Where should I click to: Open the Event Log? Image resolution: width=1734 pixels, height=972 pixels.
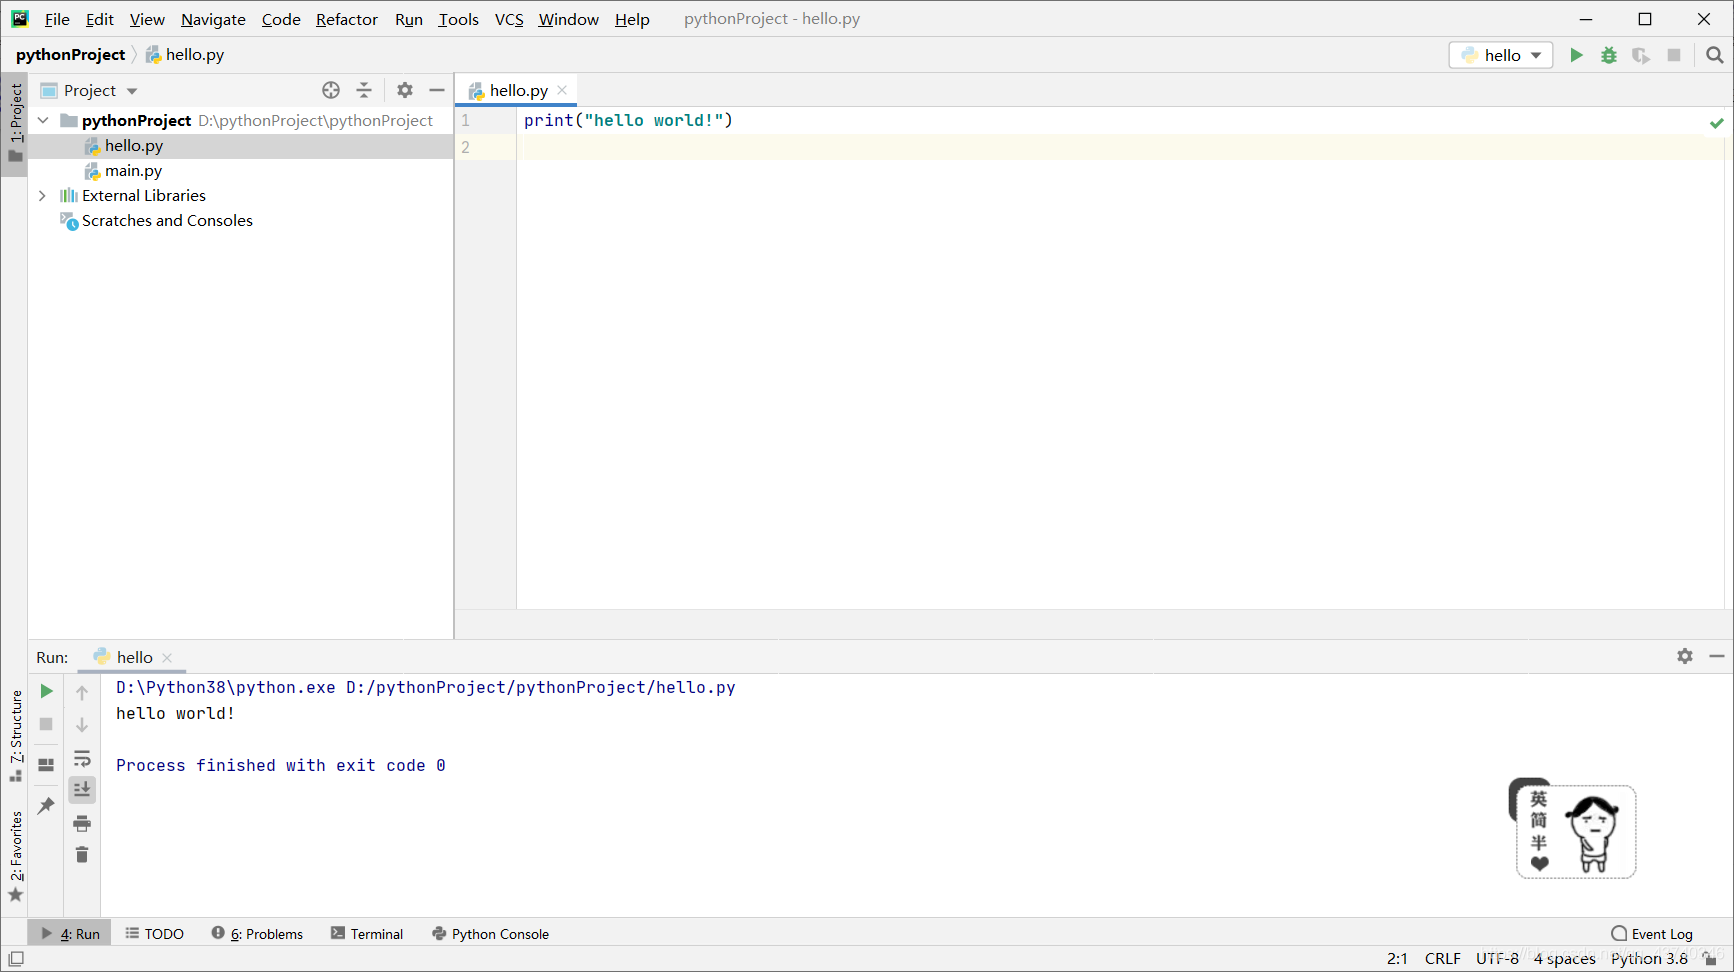pyautogui.click(x=1652, y=934)
